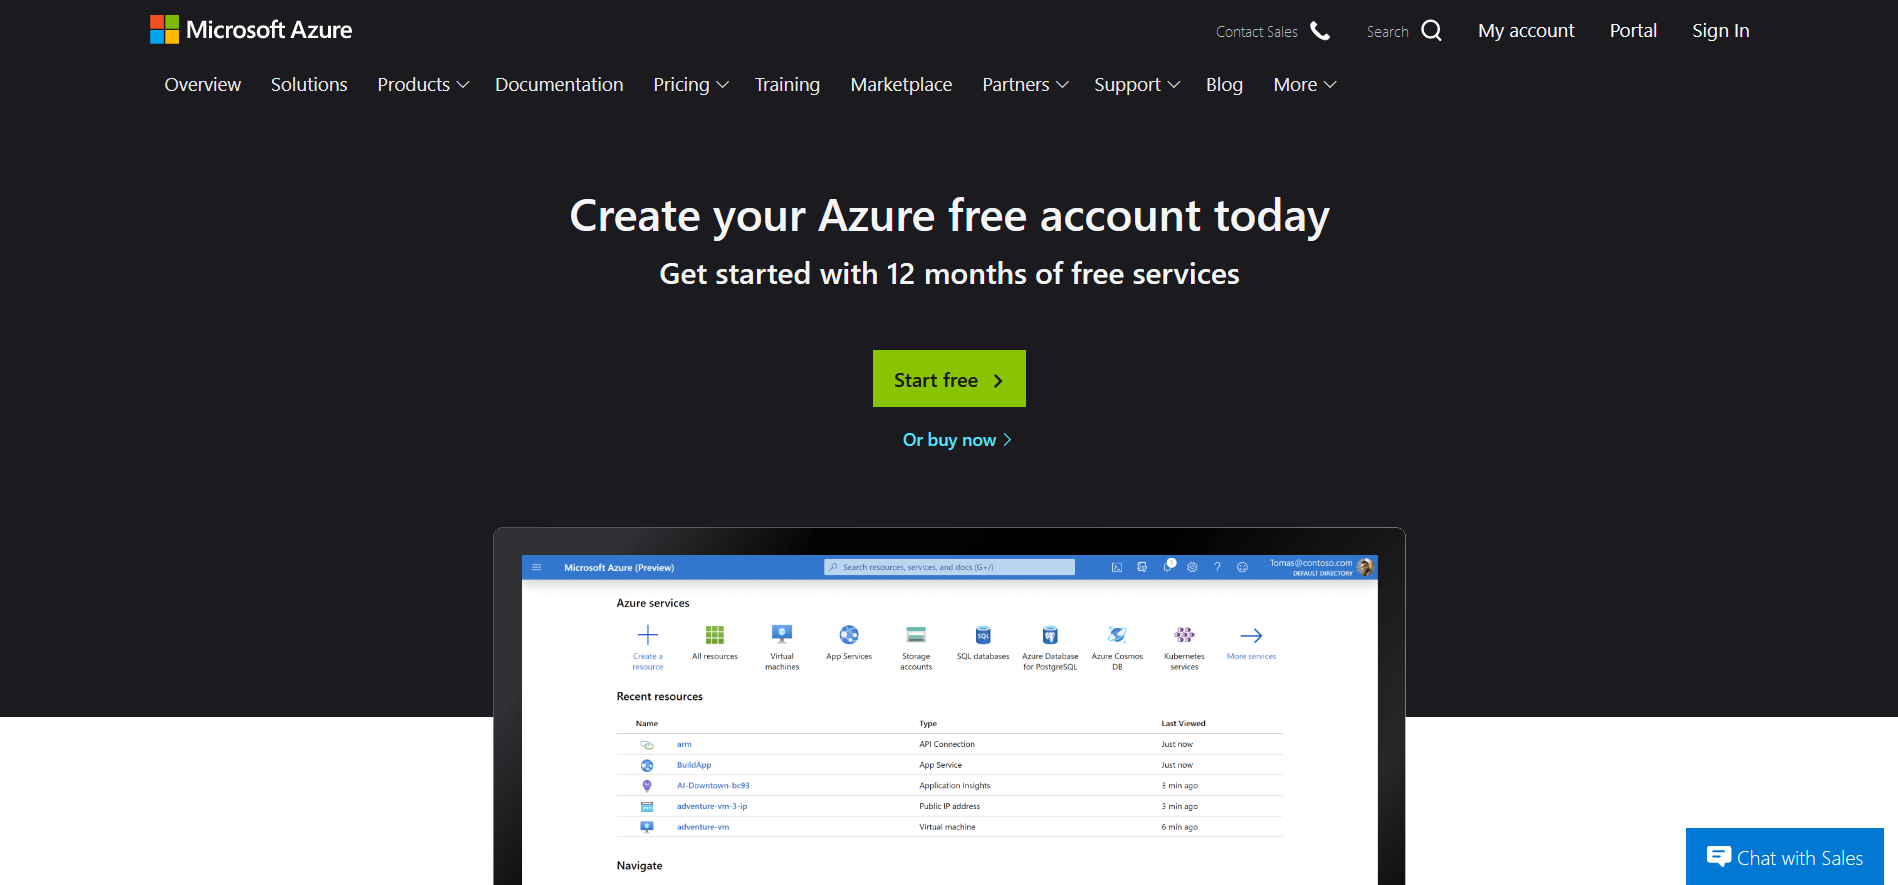This screenshot has width=1898, height=885.
Task: Click the Virtual machines icon
Action: 782,634
